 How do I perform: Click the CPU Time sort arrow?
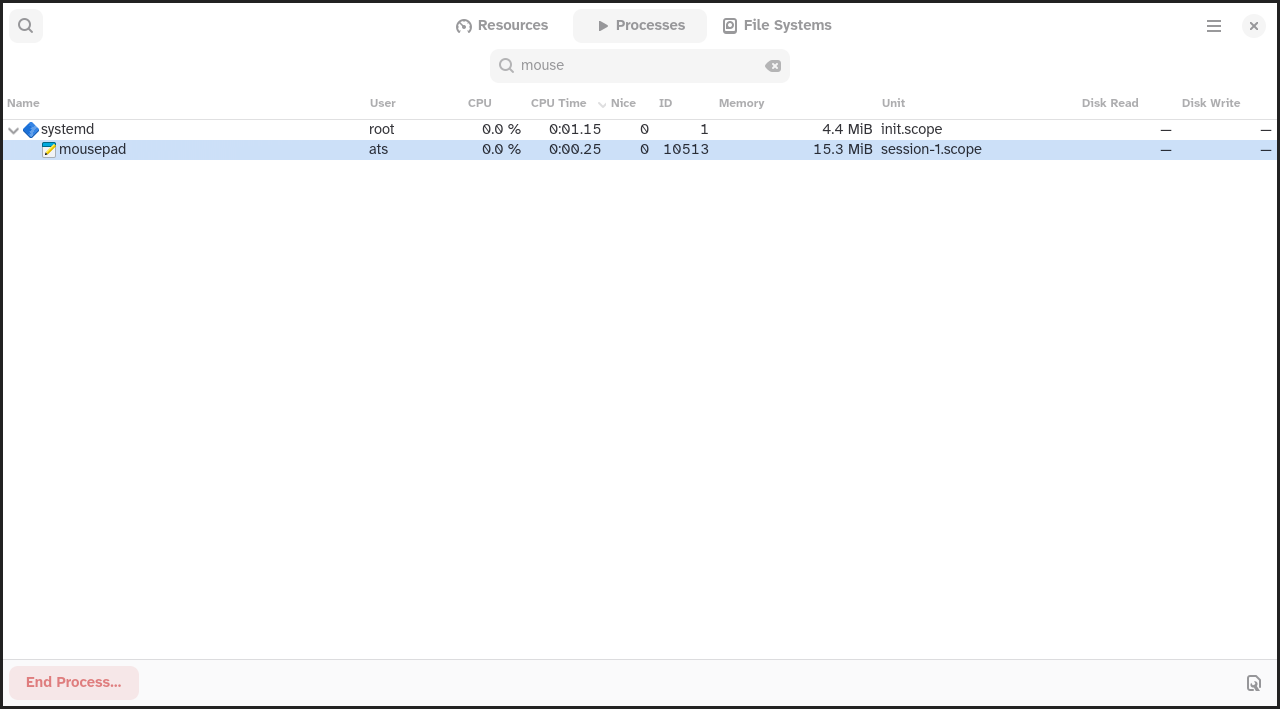pyautogui.click(x=602, y=104)
